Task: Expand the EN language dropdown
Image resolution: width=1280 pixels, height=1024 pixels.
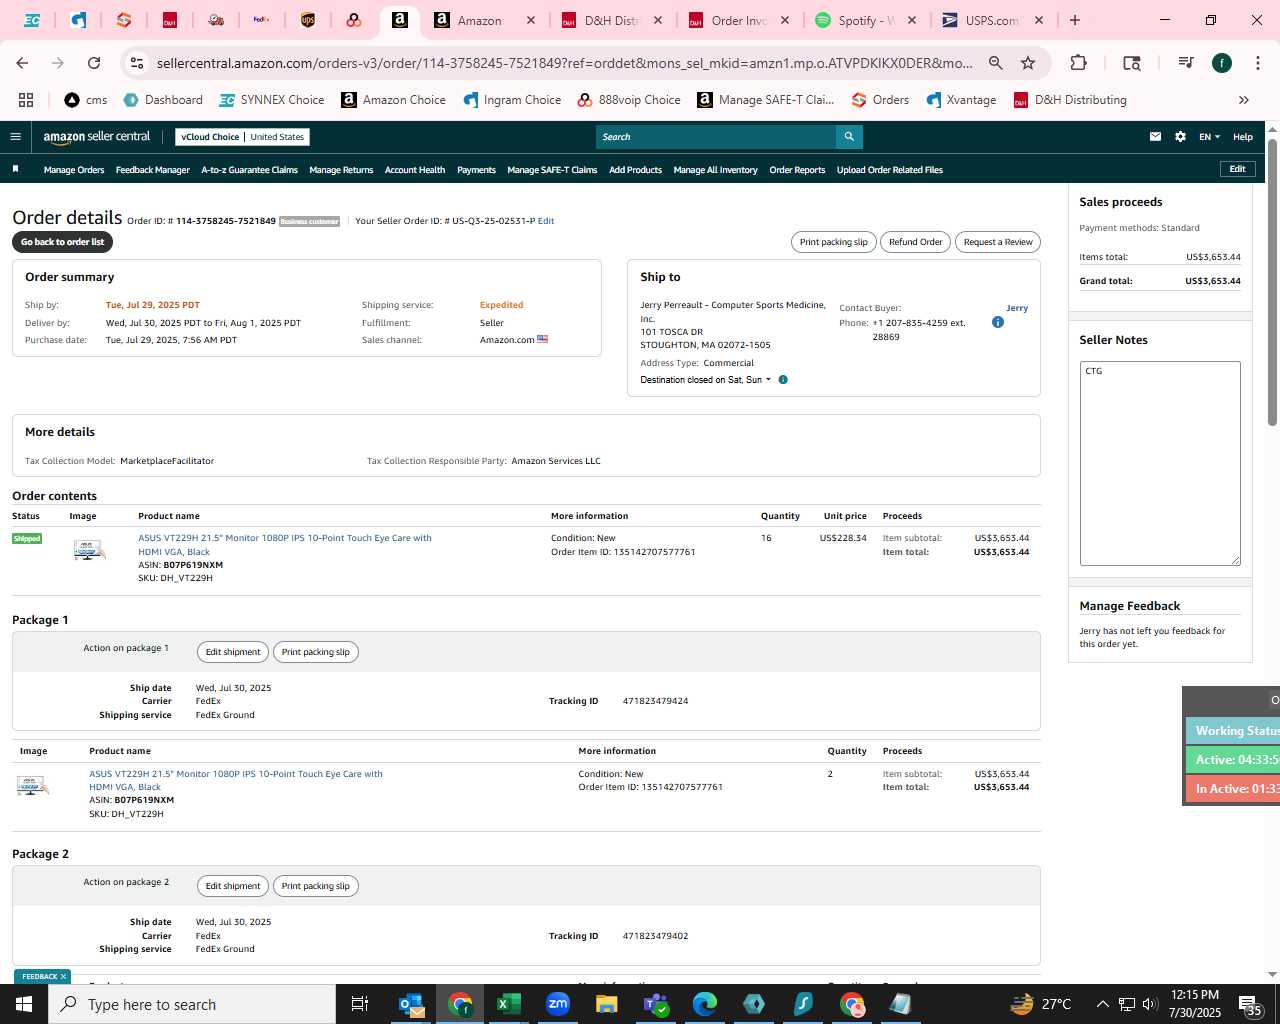Action: 1210,137
